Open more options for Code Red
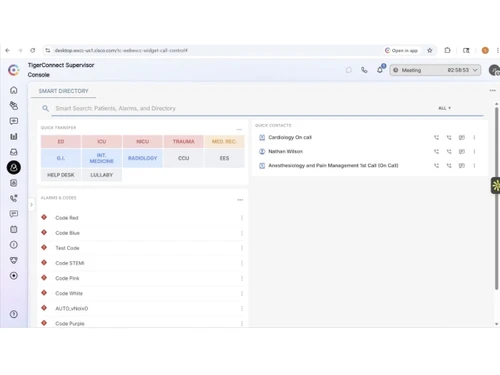 click(x=242, y=218)
